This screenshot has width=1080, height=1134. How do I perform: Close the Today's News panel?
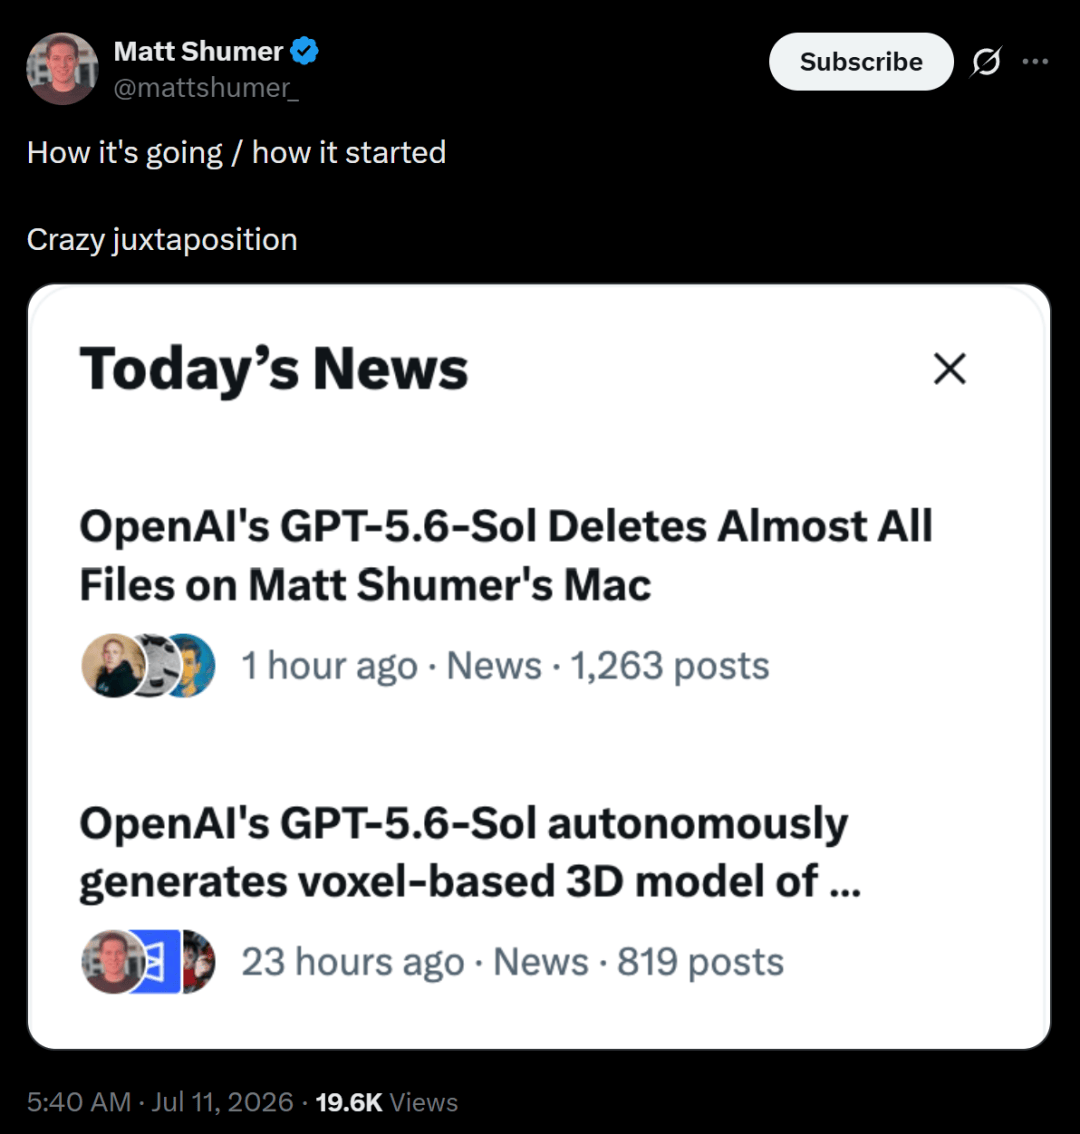click(x=949, y=369)
